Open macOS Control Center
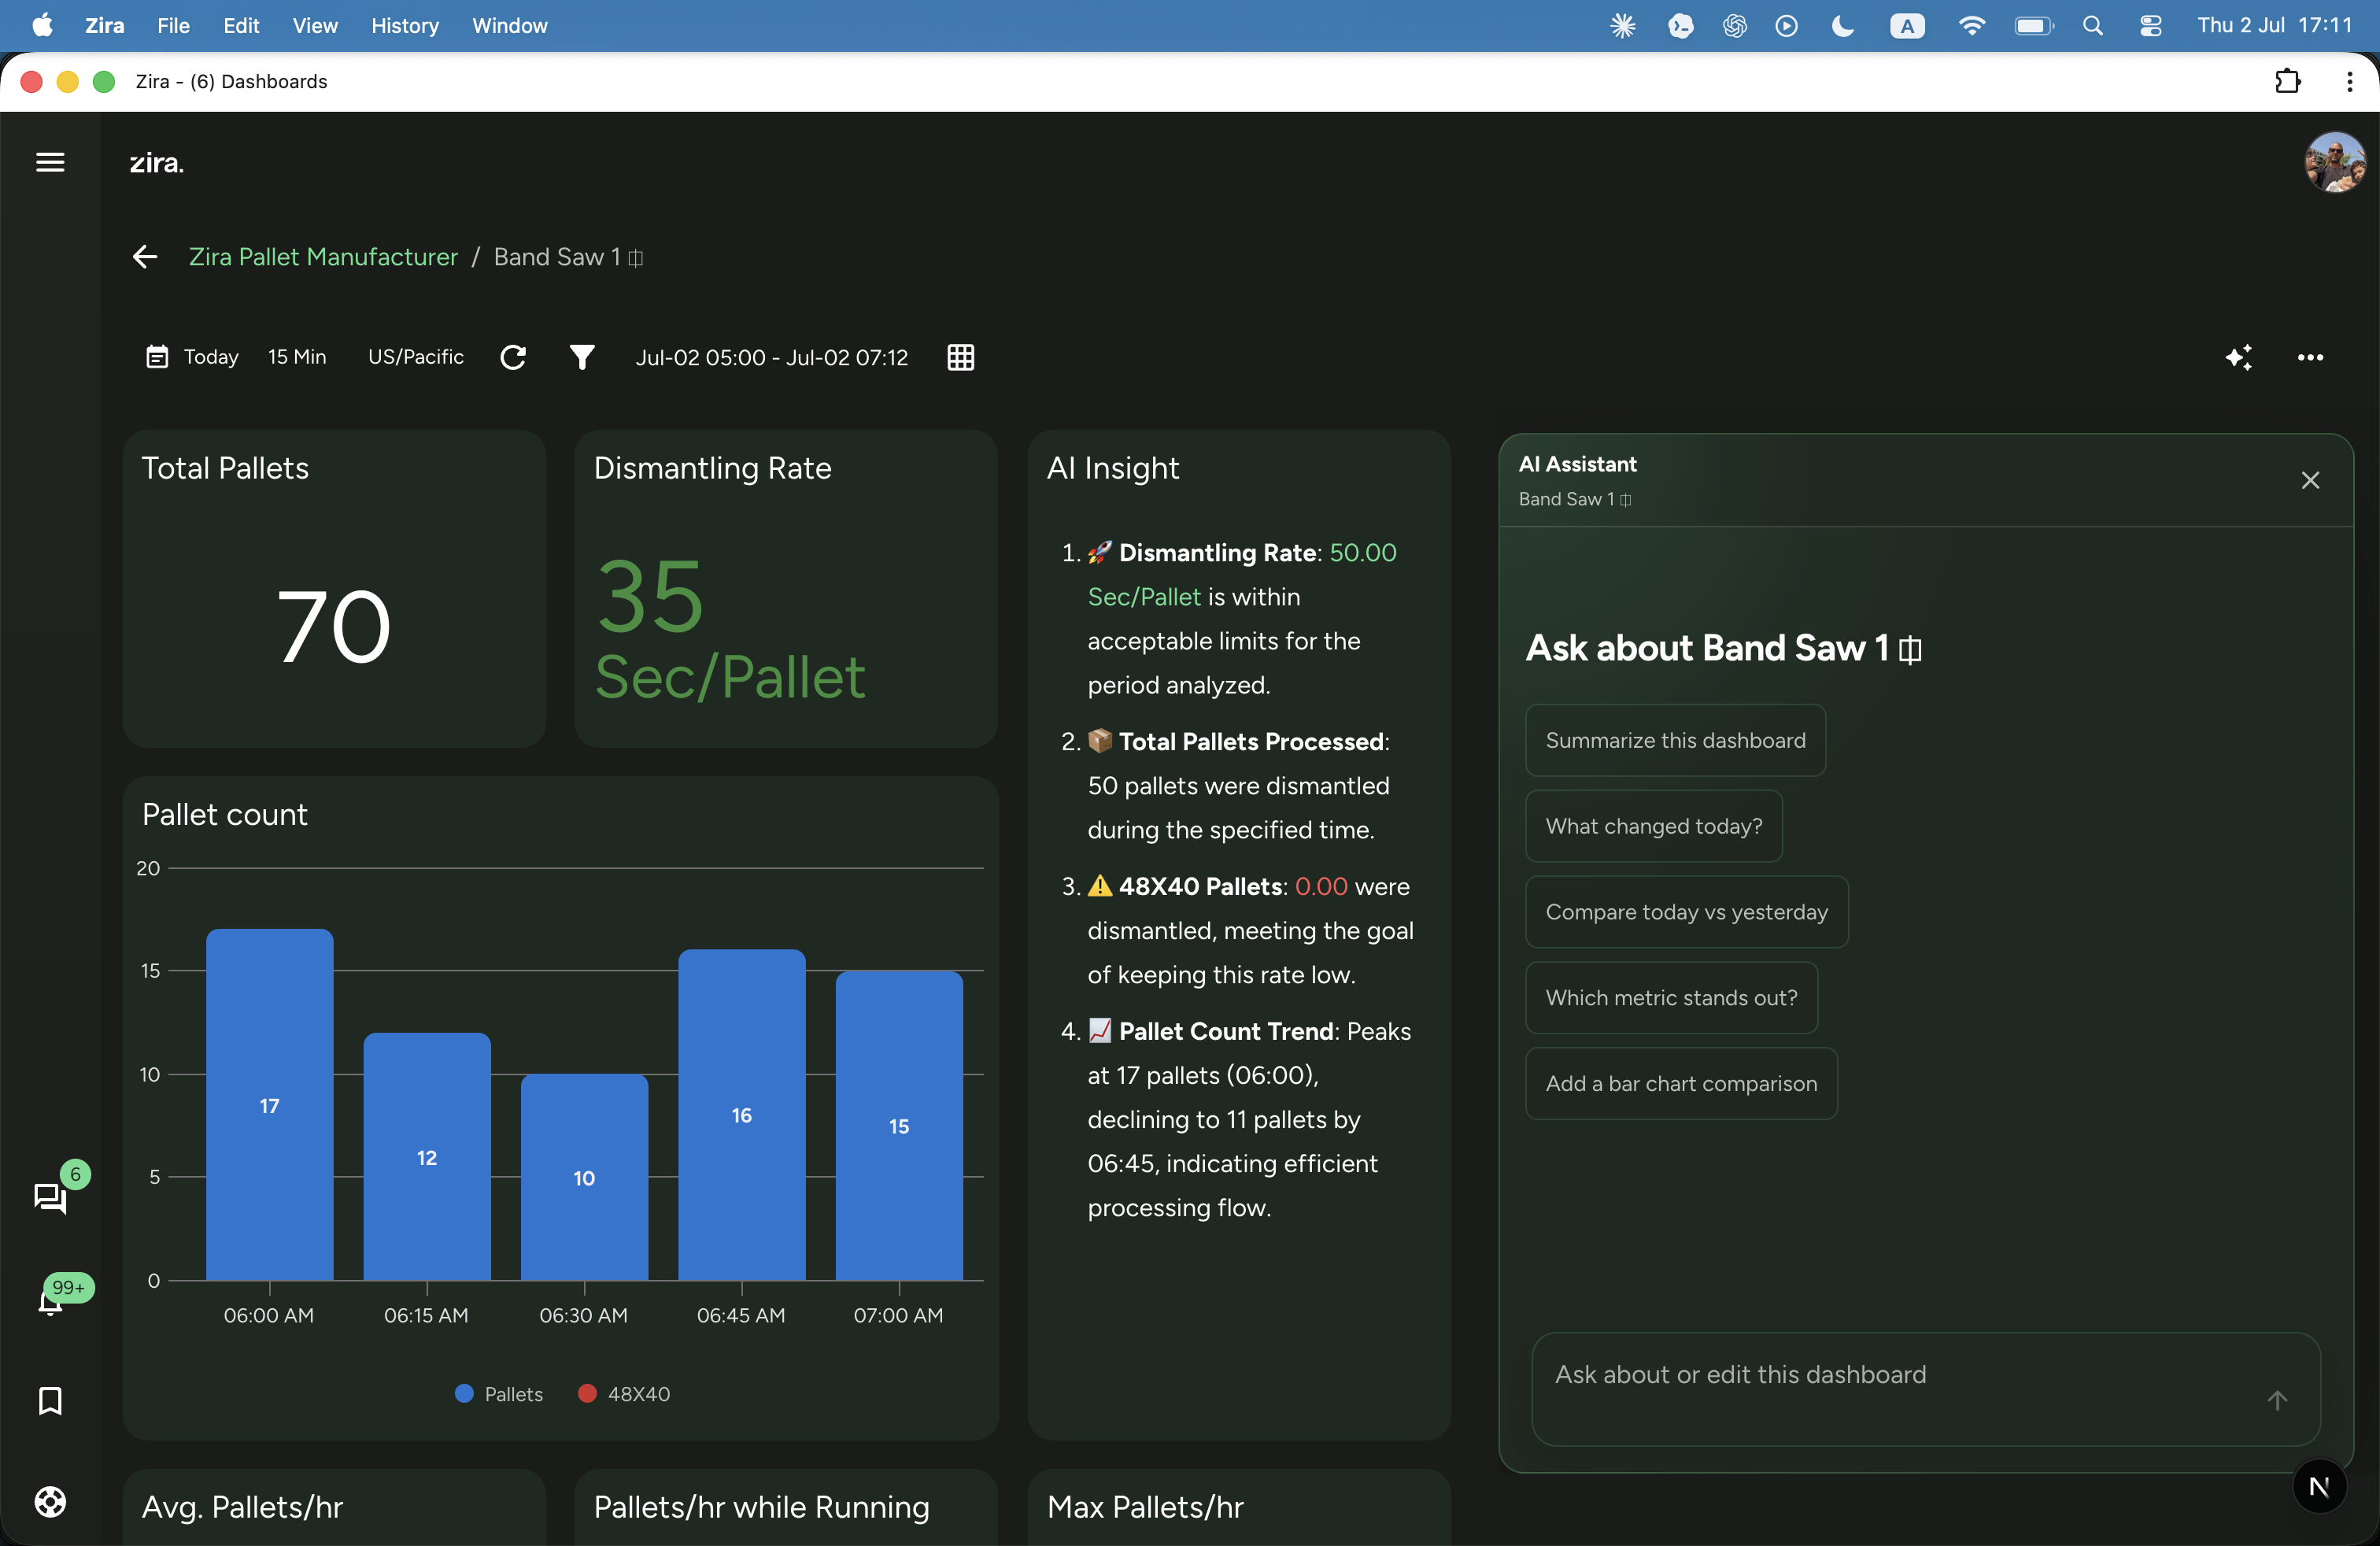The image size is (2380, 1546). [x=2151, y=26]
